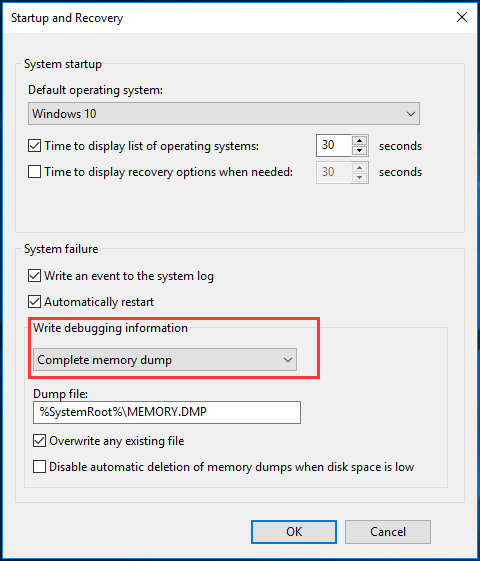Click recovery options time up arrow
The image size is (480, 561).
[359, 167]
